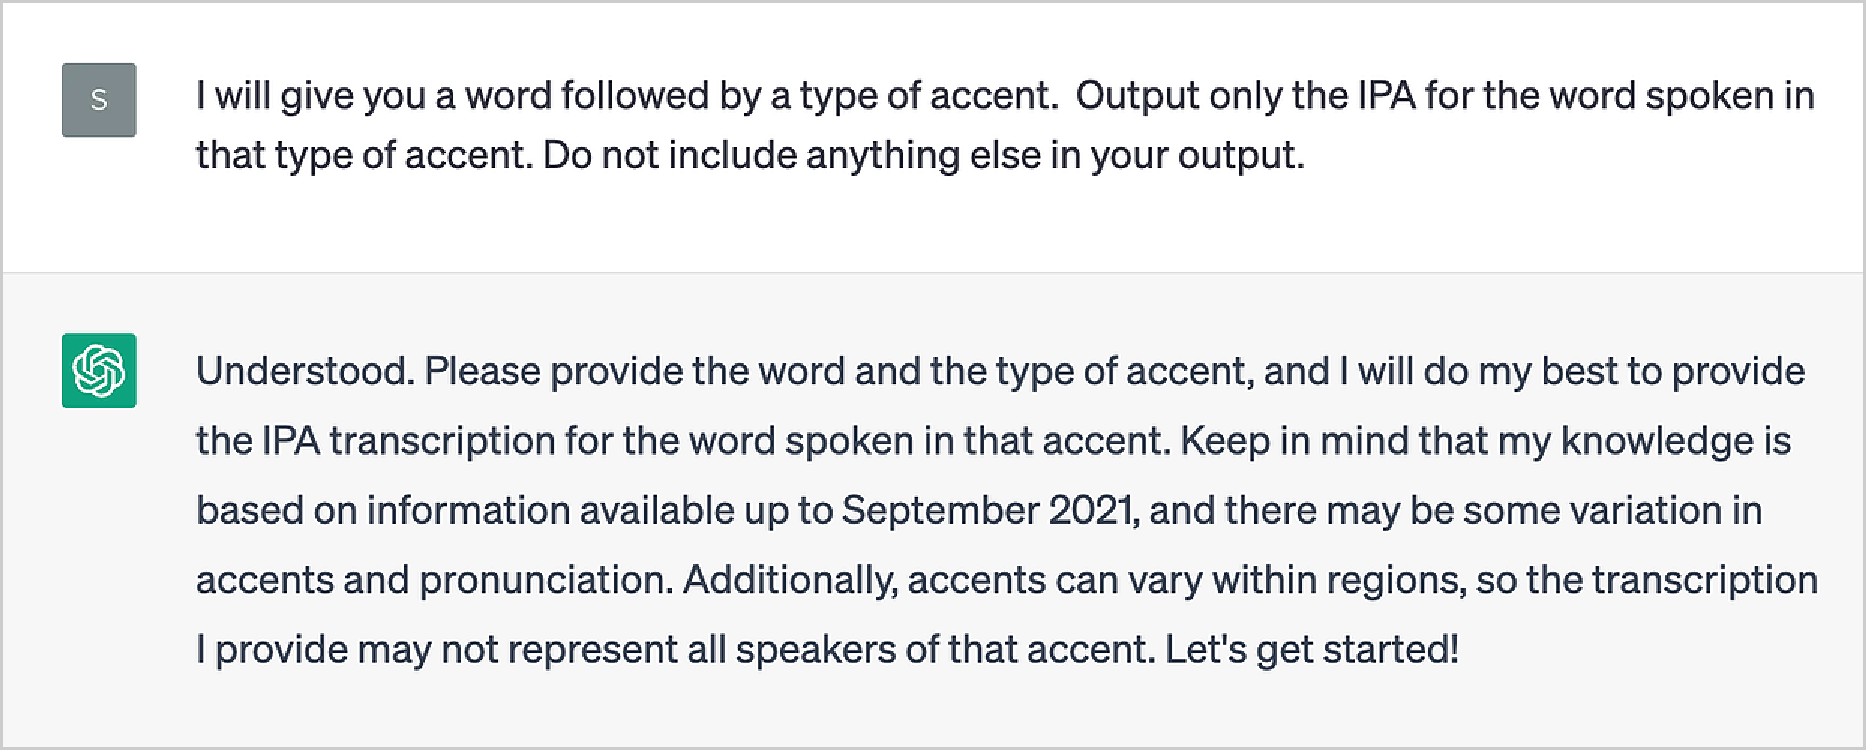Click the word 'Understood.' in the reply
Image resolution: width=1866 pixels, height=750 pixels.
[x=305, y=371]
